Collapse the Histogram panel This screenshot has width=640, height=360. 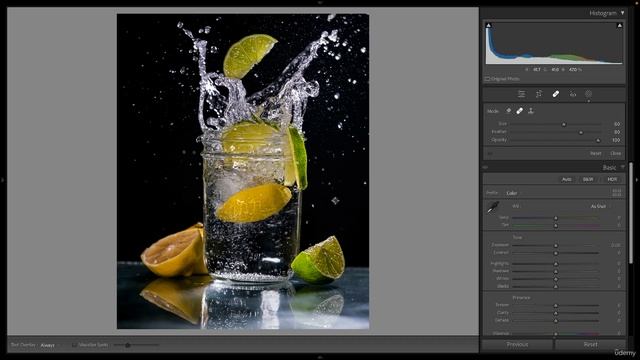(622, 13)
